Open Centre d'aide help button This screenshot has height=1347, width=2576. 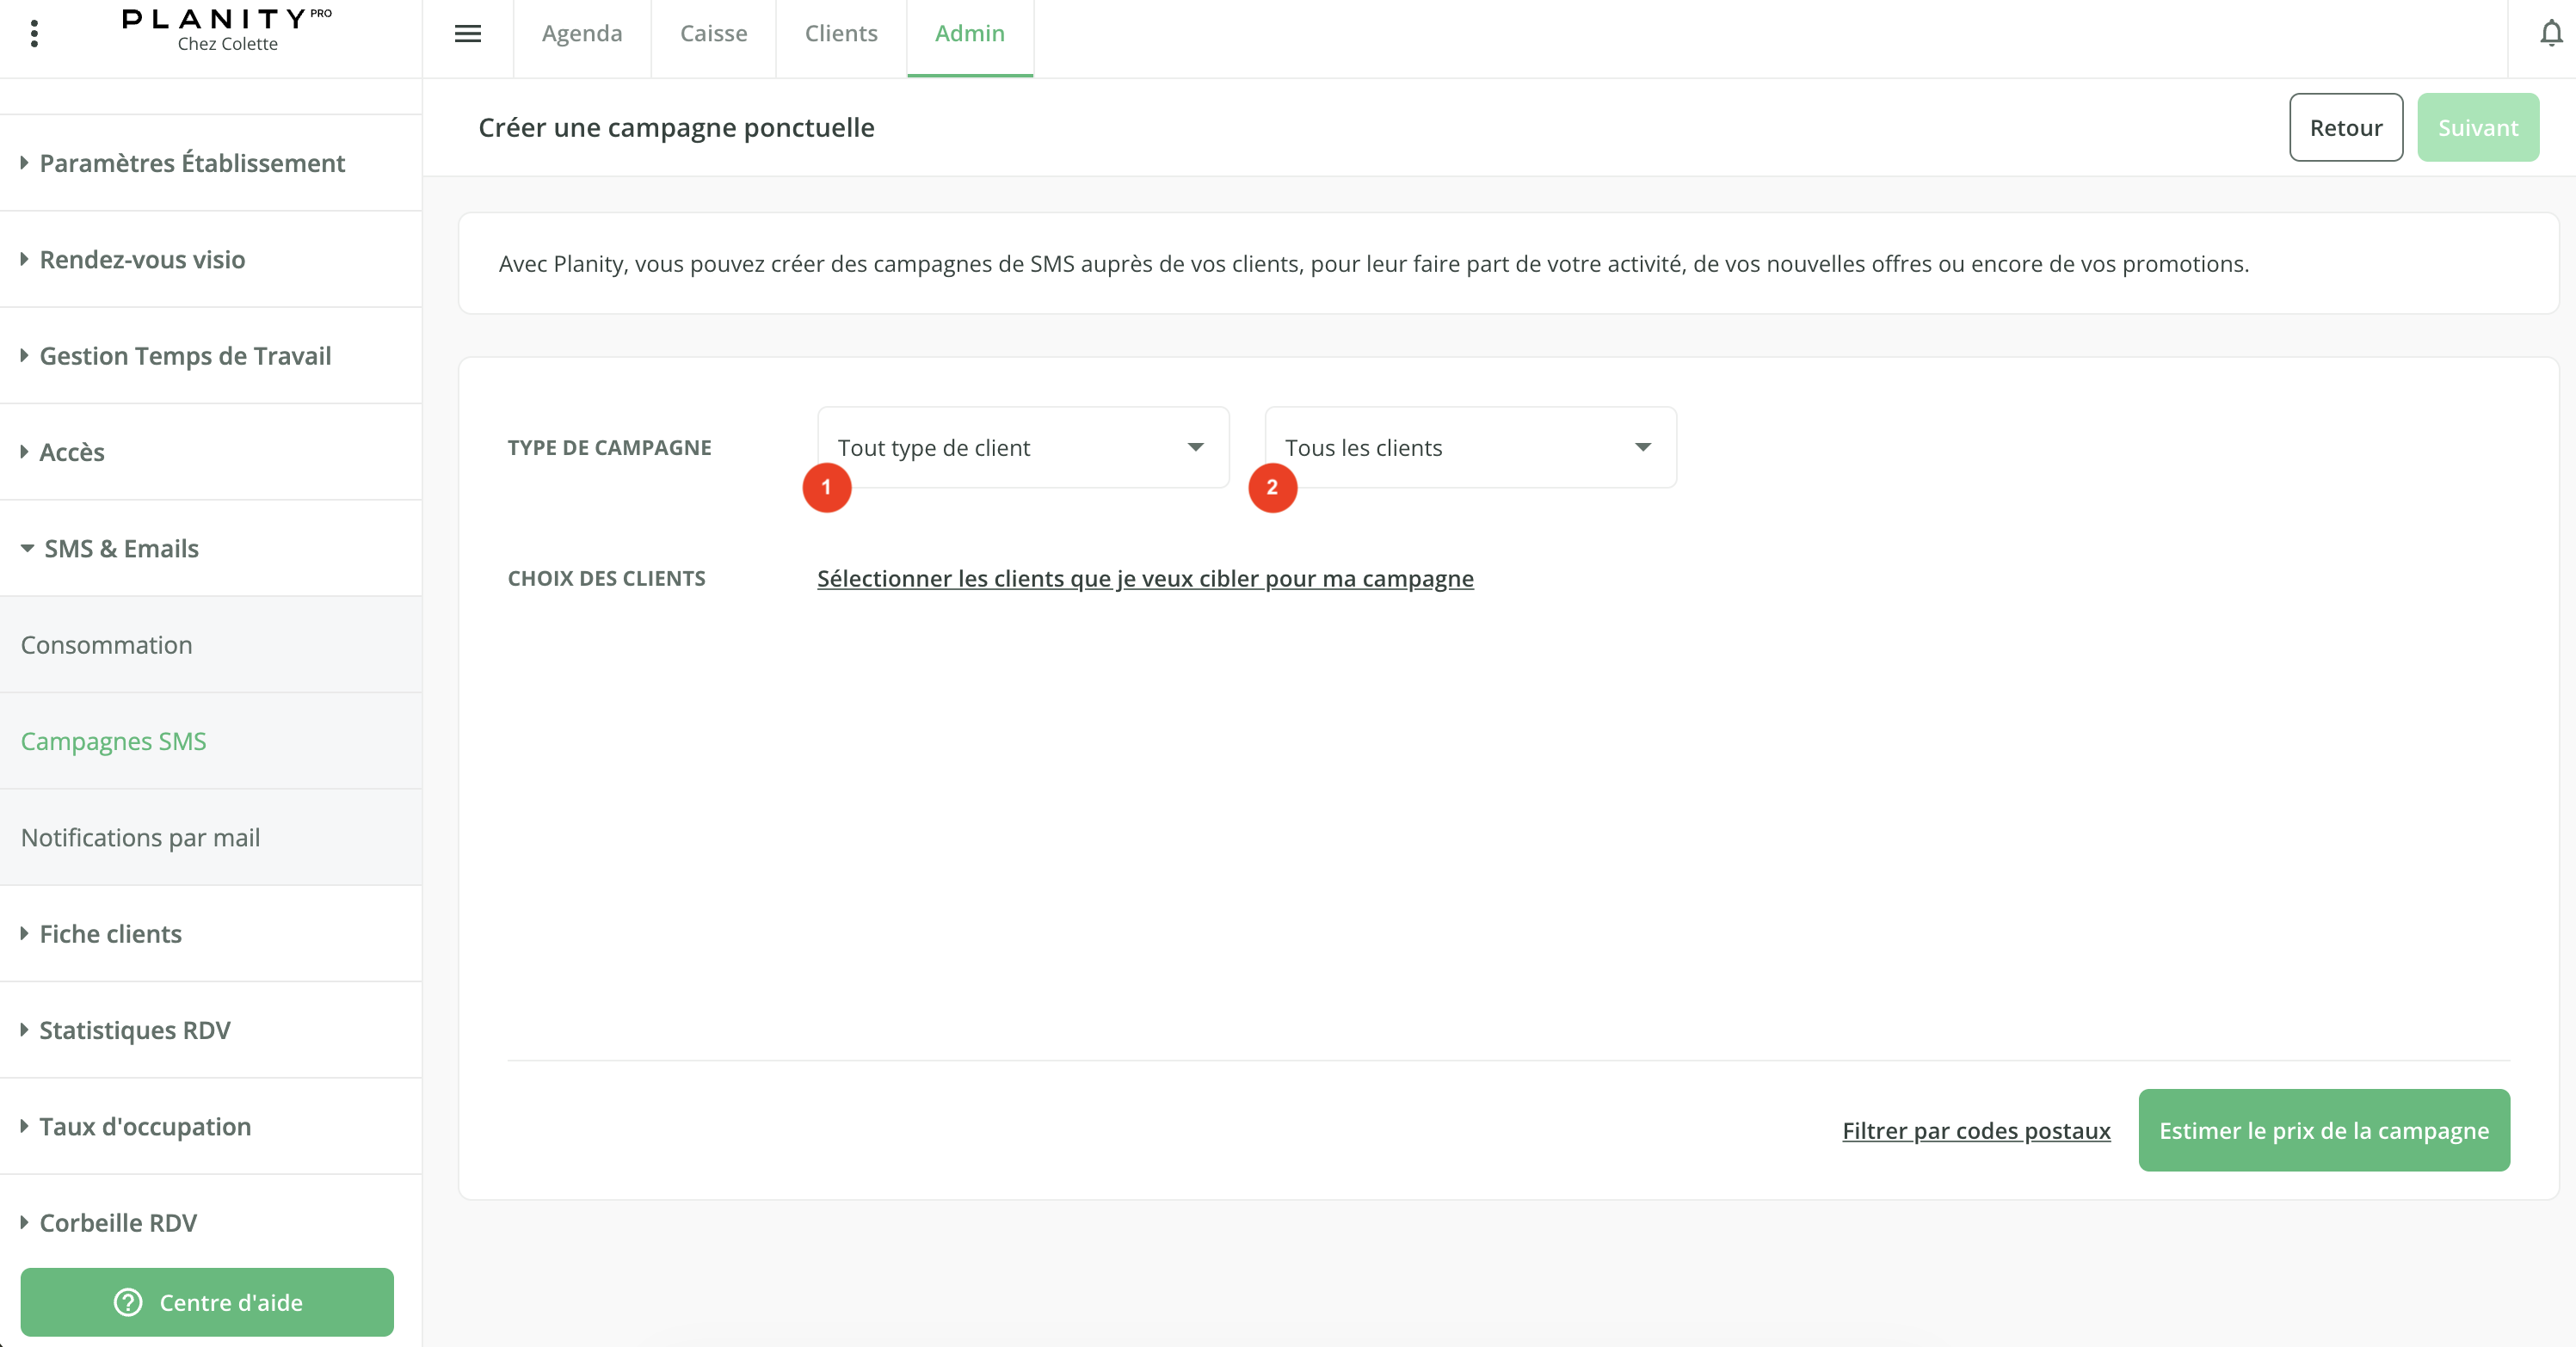point(207,1301)
